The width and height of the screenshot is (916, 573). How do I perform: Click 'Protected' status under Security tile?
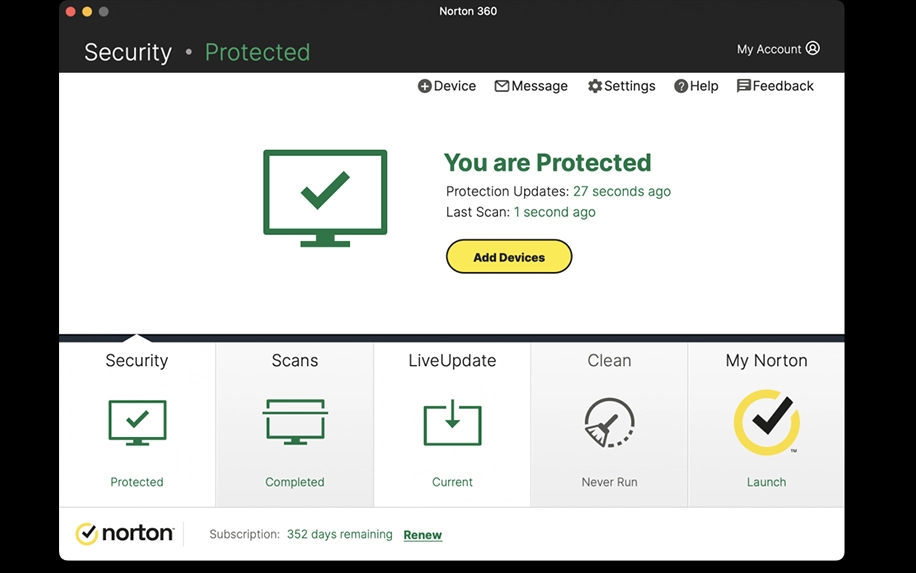click(x=137, y=482)
